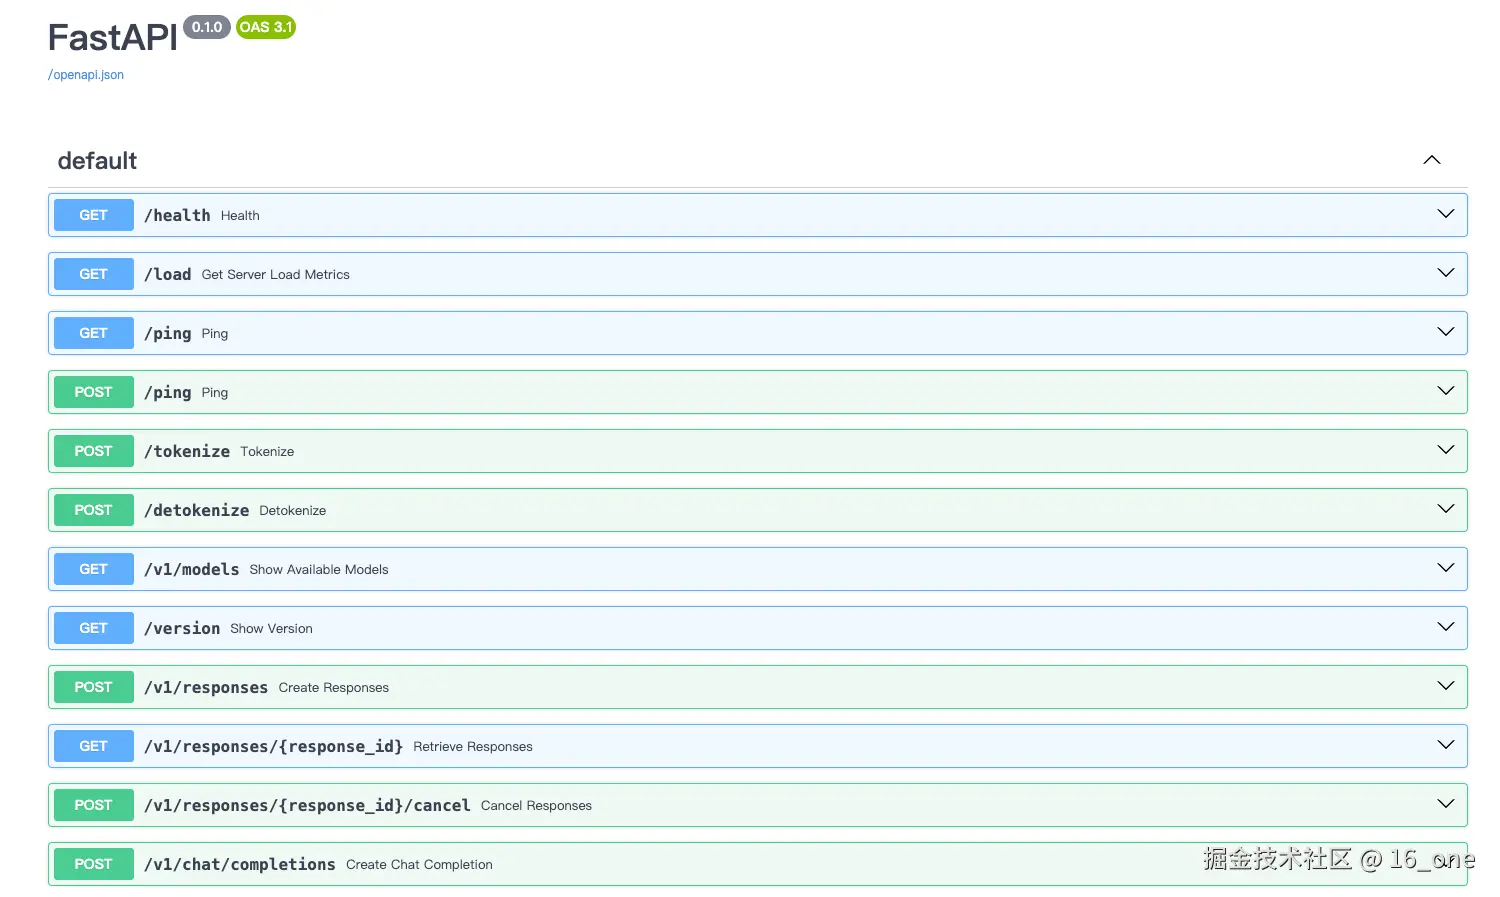Select the /v1/chat/completions path text

240,864
